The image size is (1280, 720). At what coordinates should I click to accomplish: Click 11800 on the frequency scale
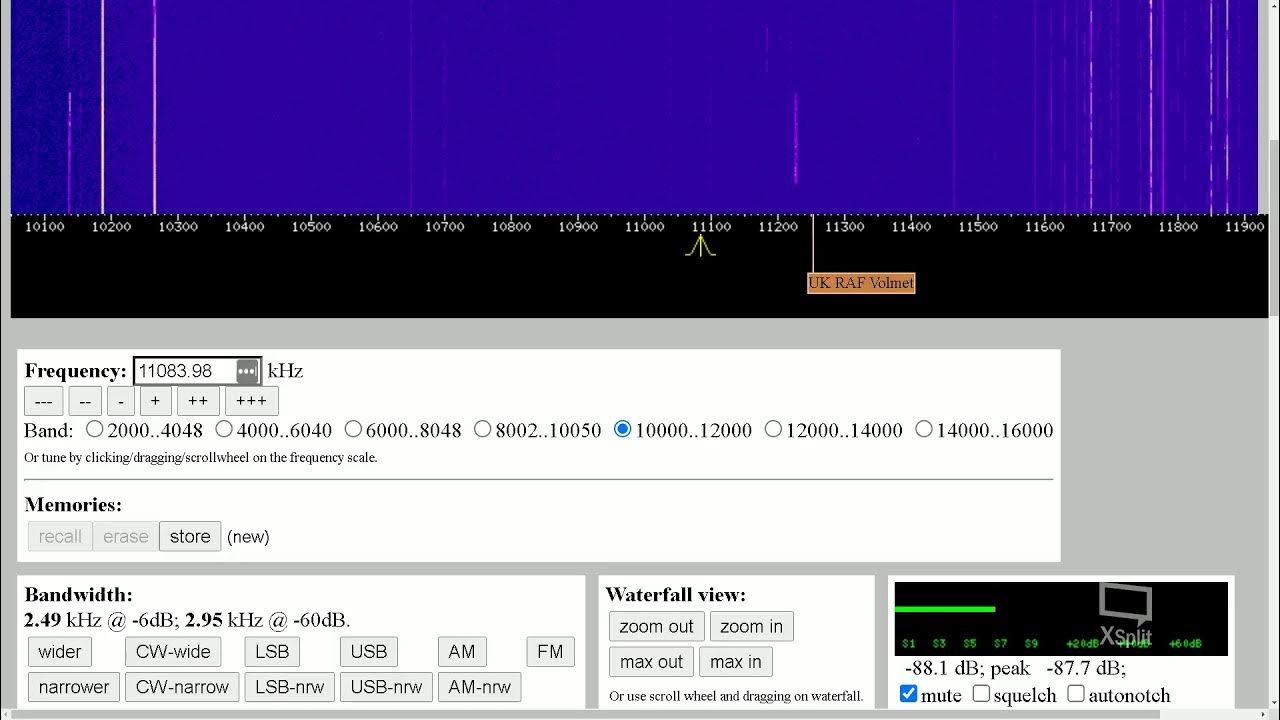pos(1178,227)
